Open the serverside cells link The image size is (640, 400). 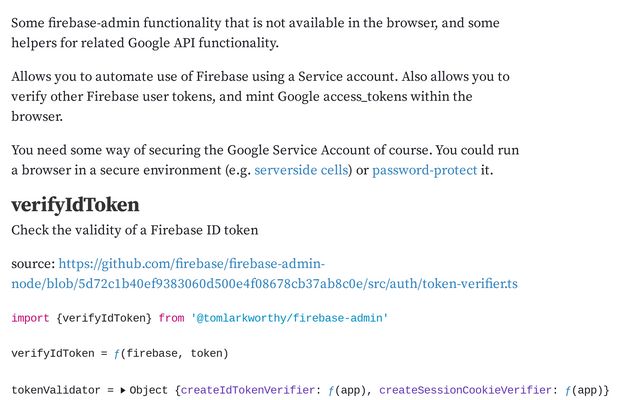click(x=300, y=170)
